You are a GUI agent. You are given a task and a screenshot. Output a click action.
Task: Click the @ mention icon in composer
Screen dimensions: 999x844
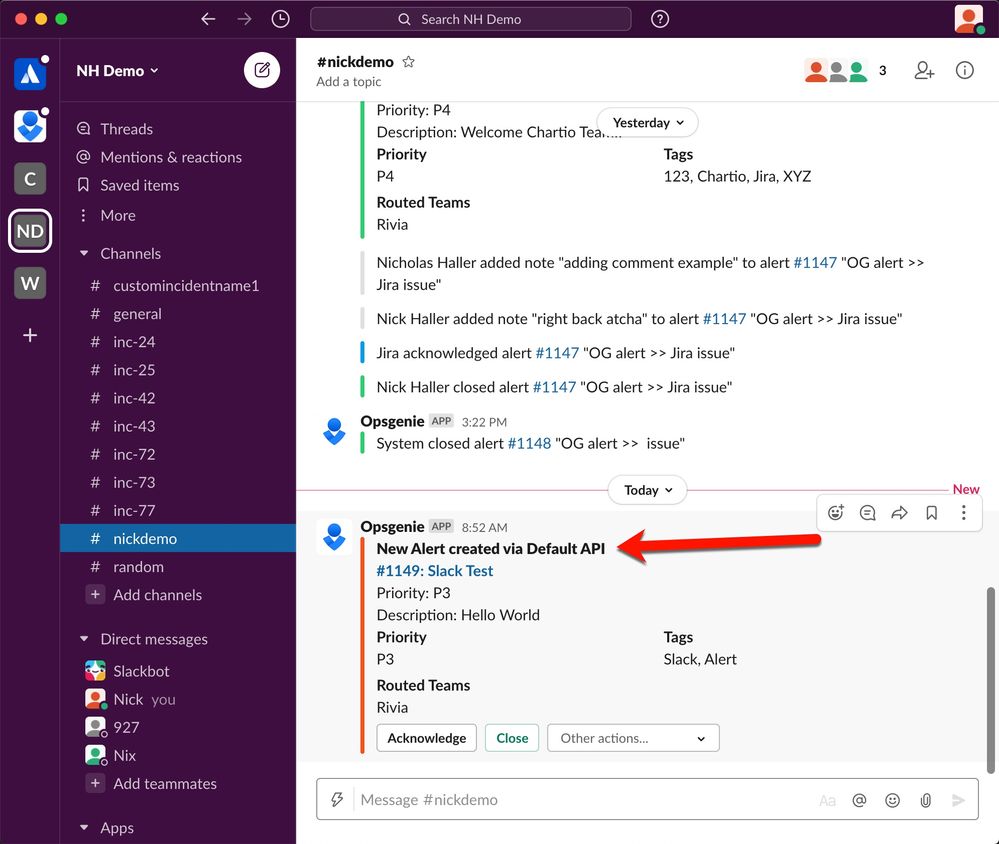click(859, 800)
